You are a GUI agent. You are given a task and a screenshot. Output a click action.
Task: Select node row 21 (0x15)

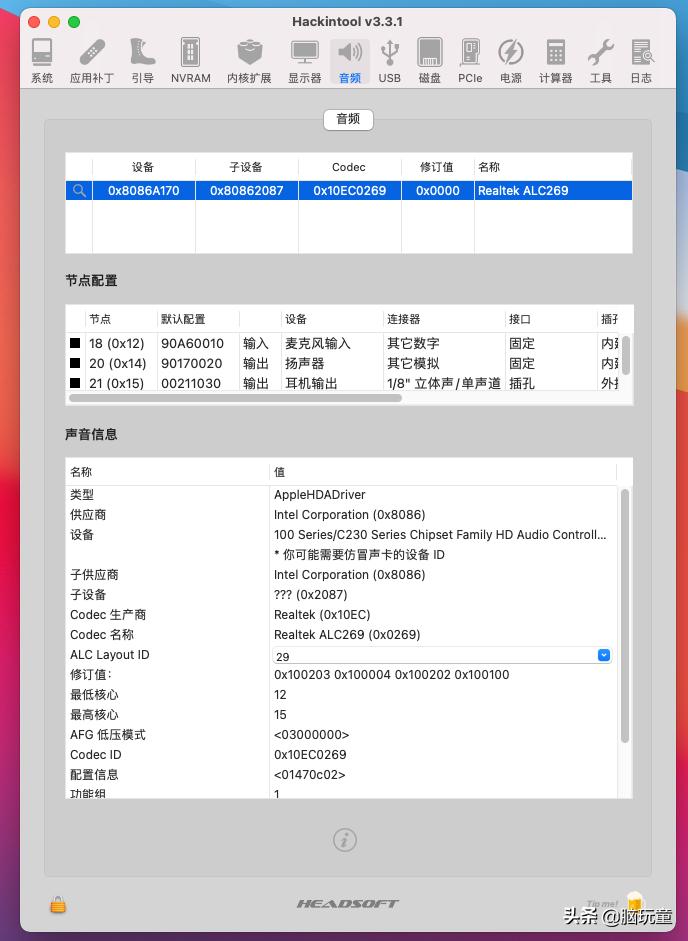point(343,383)
